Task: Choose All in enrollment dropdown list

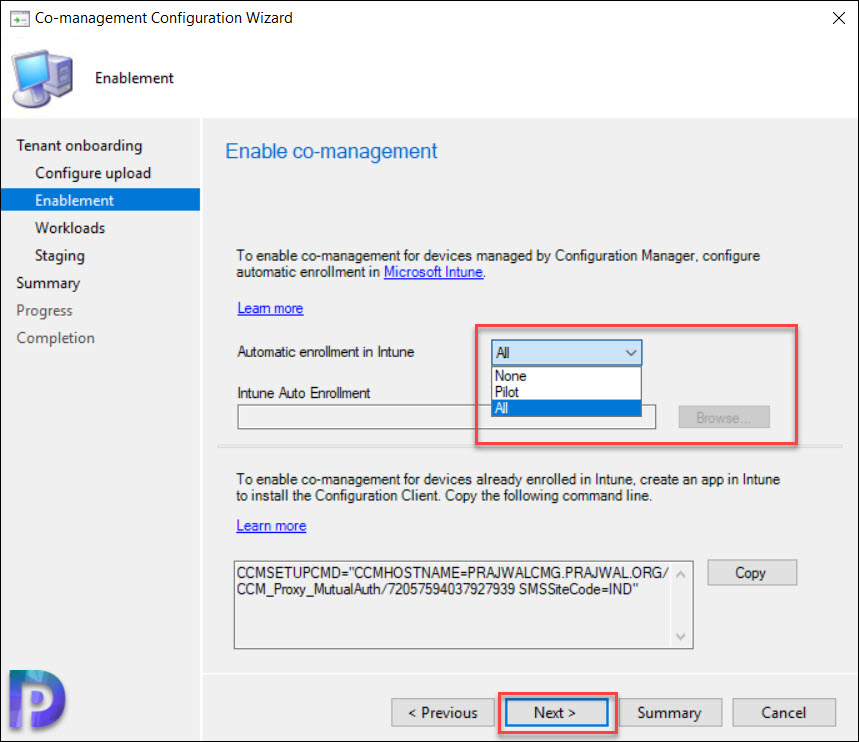Action: (x=566, y=408)
